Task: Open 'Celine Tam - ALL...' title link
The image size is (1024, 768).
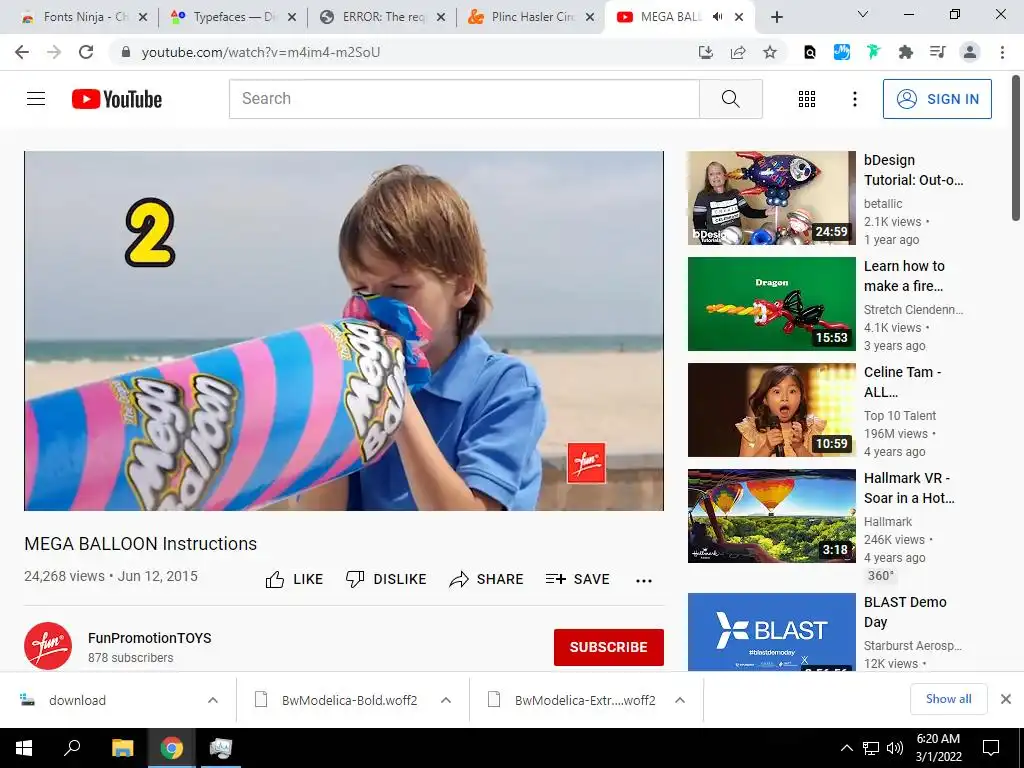Action: click(902, 382)
